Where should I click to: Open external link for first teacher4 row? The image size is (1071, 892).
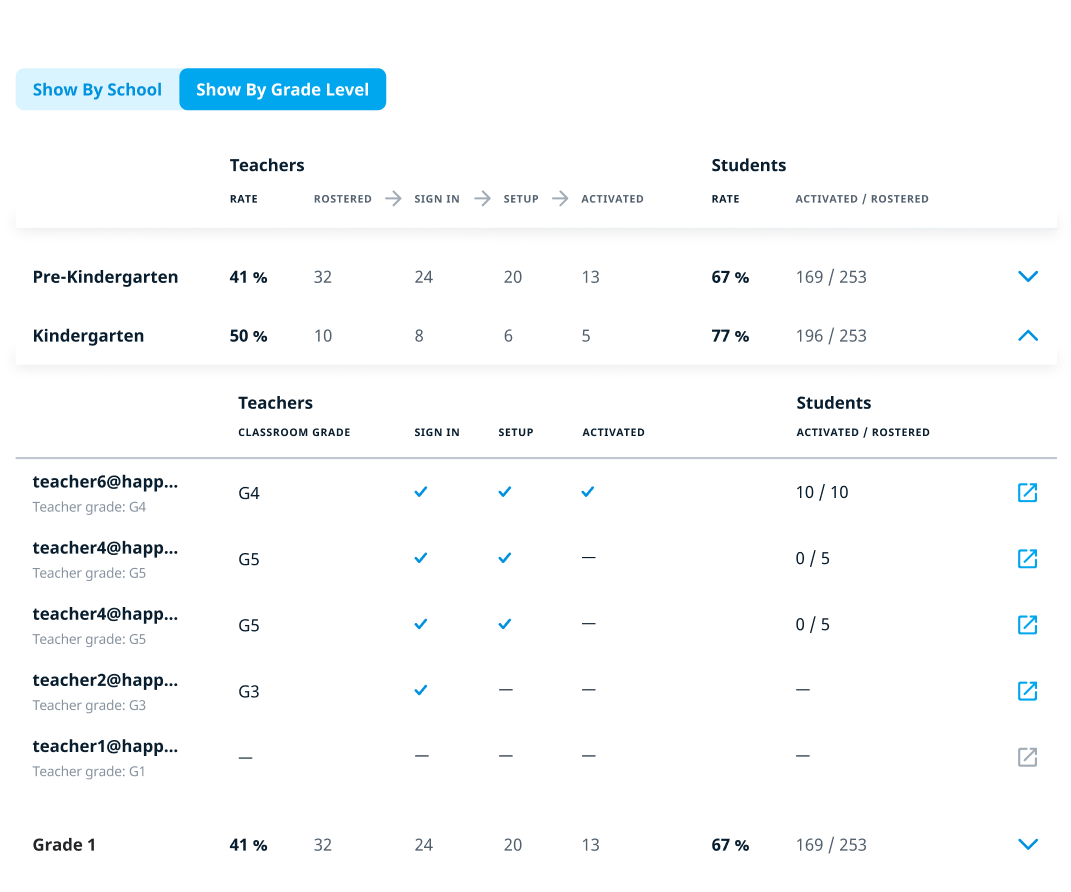(1027, 559)
